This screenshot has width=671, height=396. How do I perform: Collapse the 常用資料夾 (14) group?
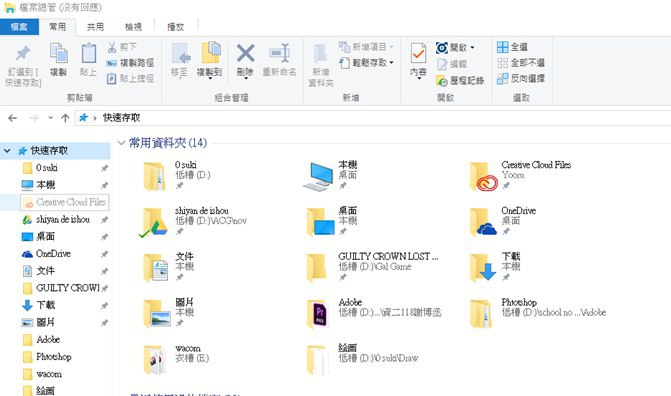pyautogui.click(x=122, y=143)
